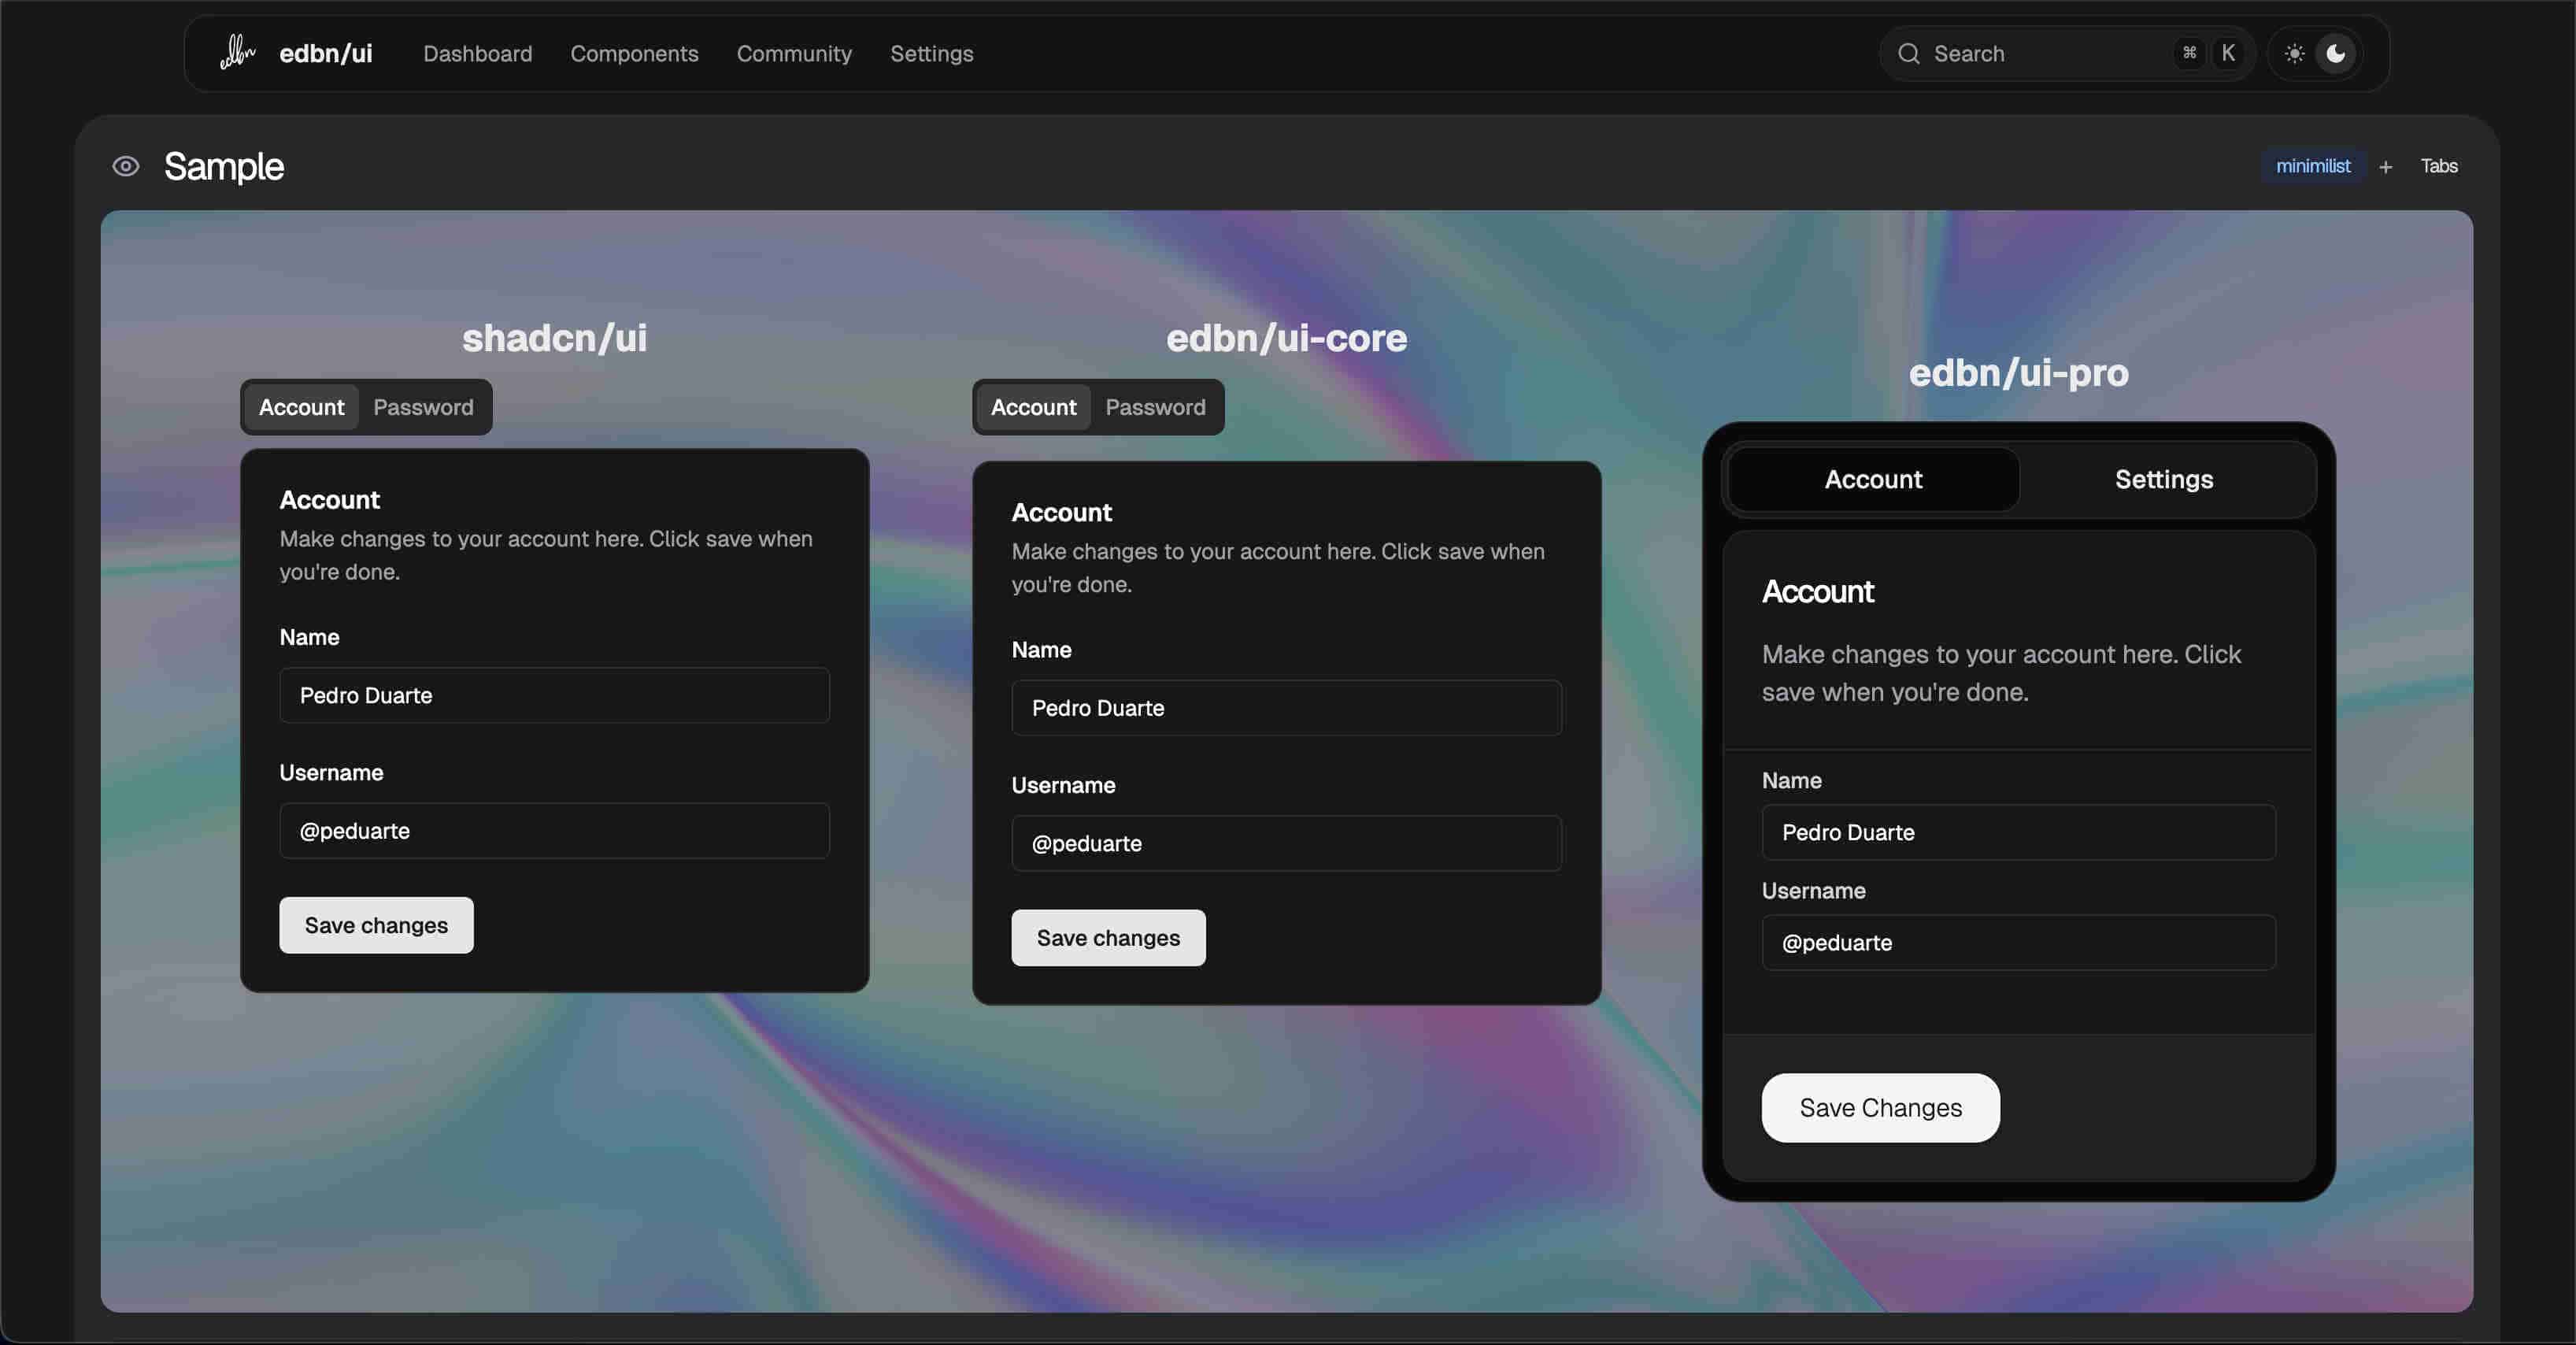2576x1345 pixels.
Task: Click the minimilist tag
Action: click(x=2313, y=166)
